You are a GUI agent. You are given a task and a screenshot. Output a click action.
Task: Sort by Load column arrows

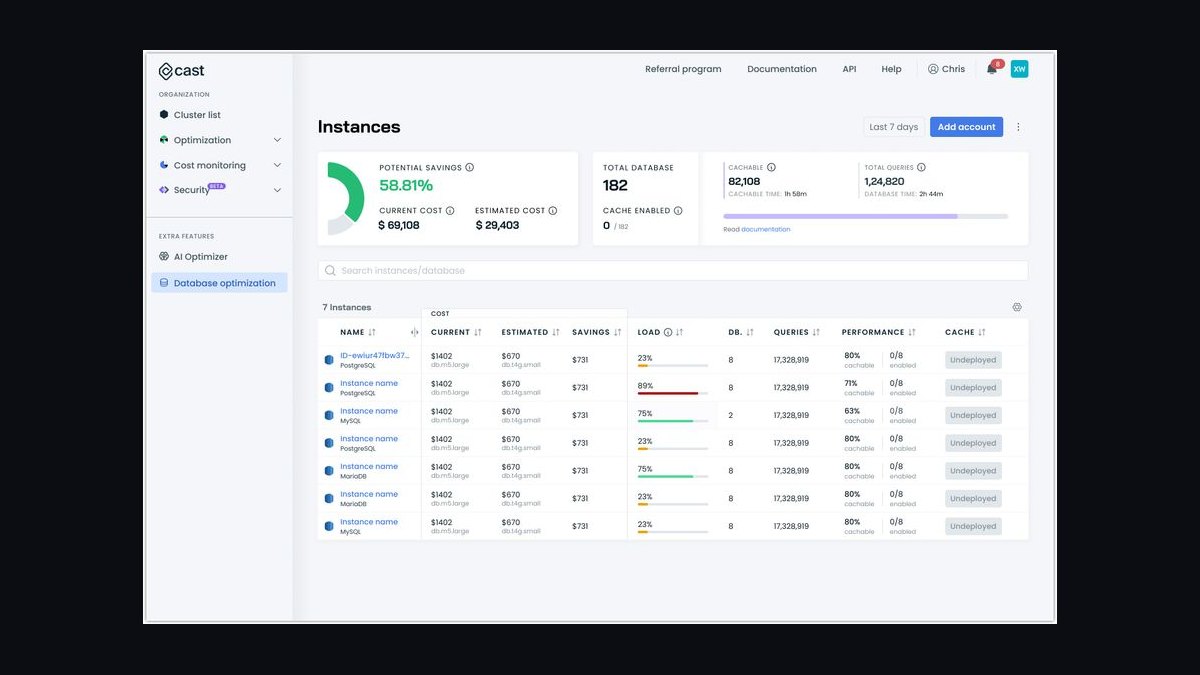click(x=680, y=332)
